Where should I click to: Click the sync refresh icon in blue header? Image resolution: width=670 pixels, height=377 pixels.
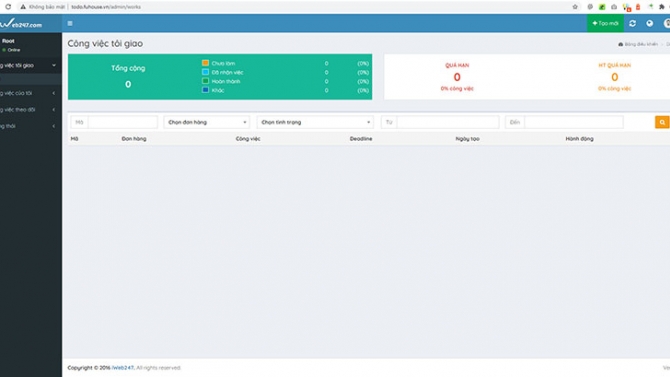point(632,24)
